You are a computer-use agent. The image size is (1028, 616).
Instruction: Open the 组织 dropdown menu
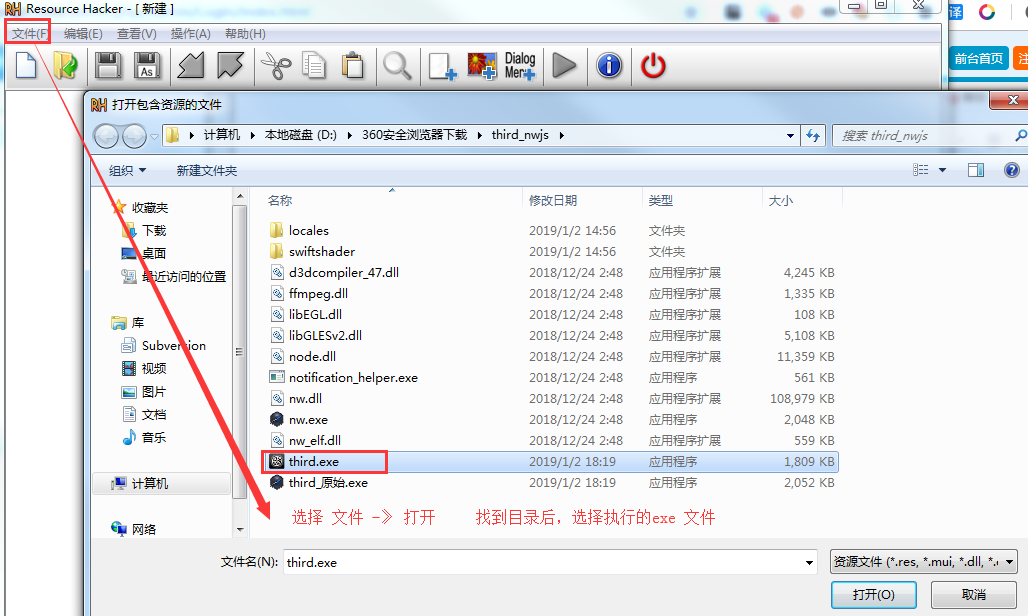127,171
